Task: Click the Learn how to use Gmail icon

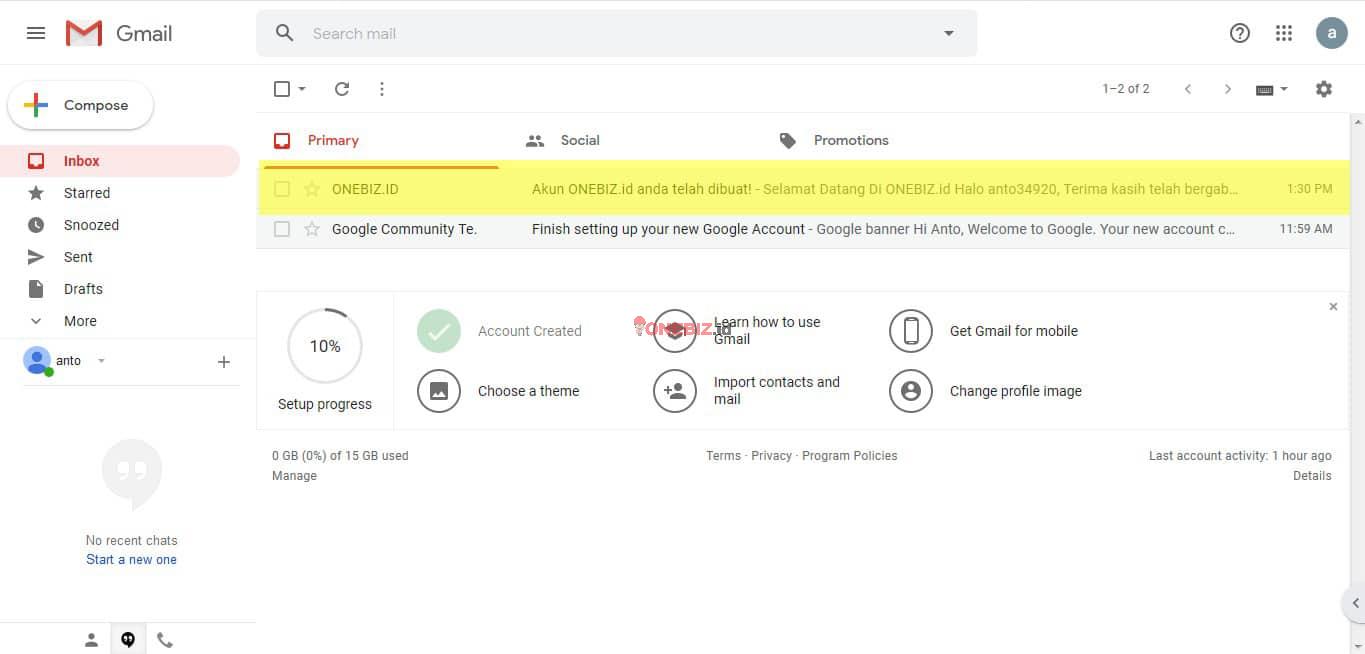Action: (x=675, y=331)
